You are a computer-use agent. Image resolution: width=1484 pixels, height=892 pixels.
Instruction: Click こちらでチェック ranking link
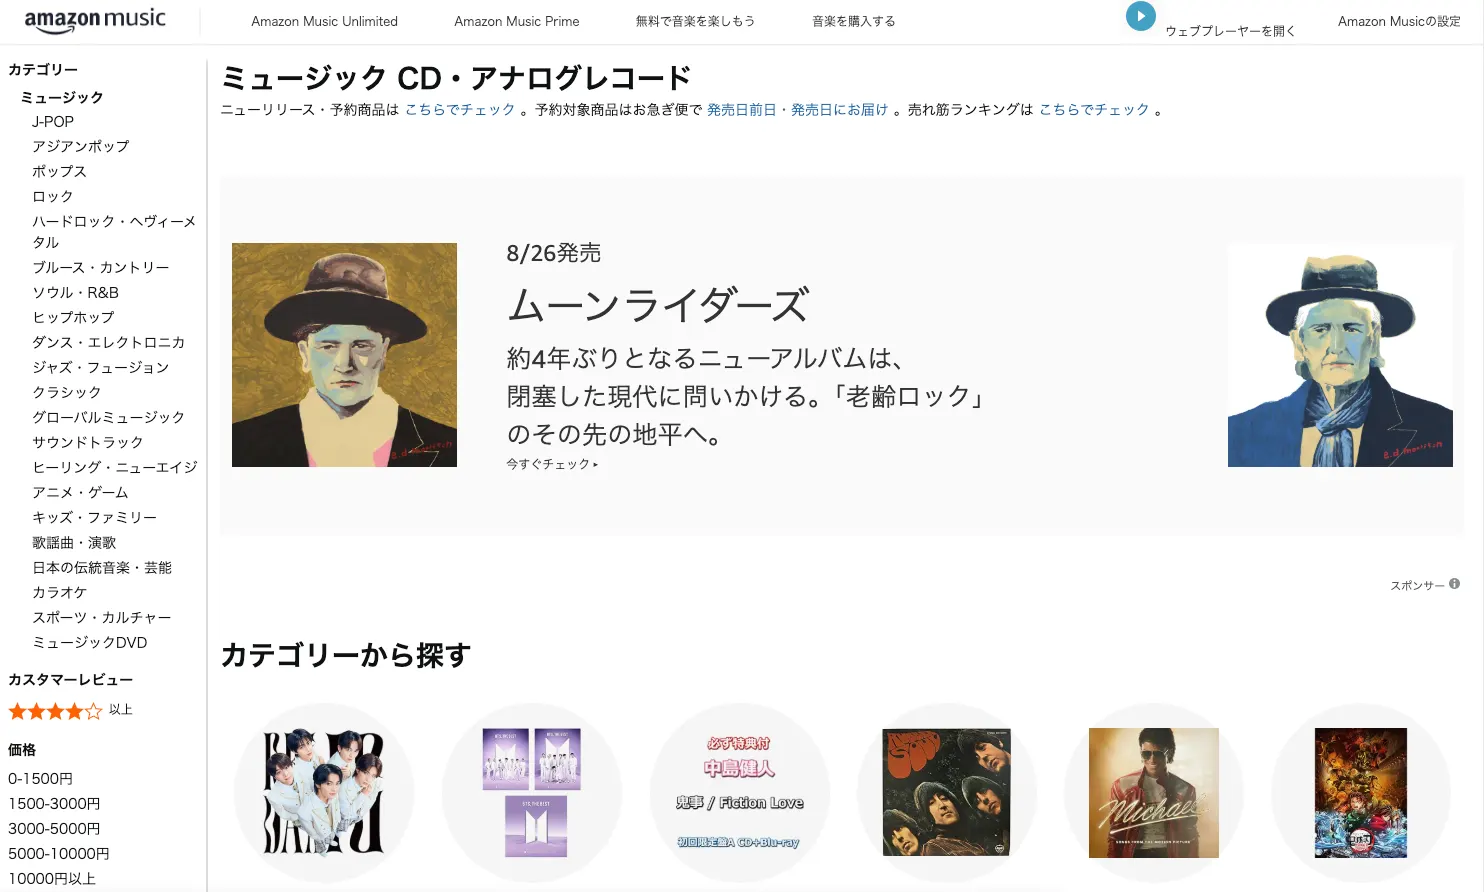1094,110
